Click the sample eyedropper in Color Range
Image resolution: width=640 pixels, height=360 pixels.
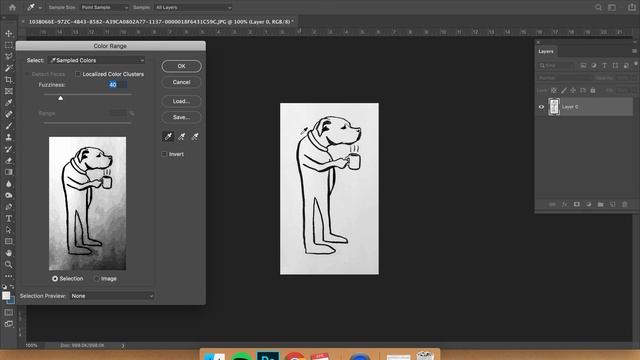[168, 136]
